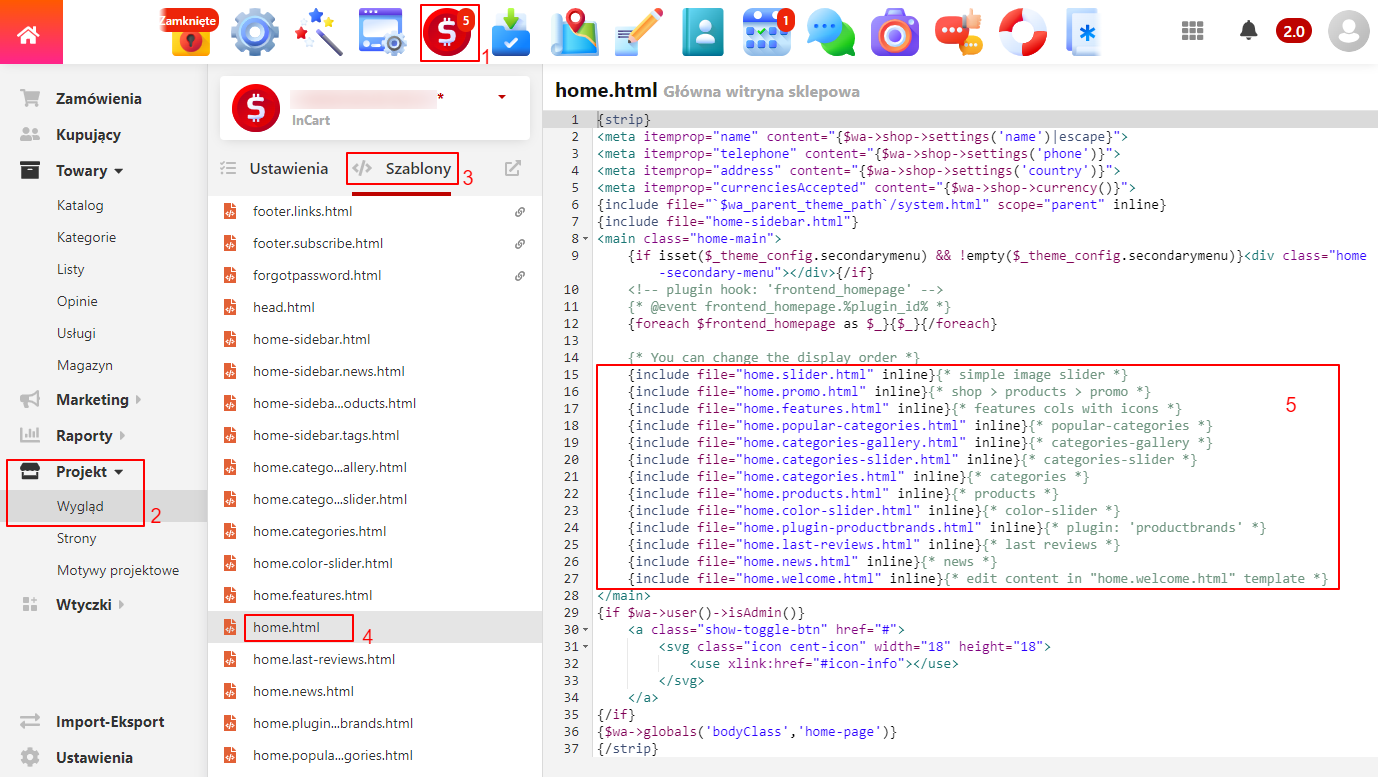
Task: Open the teal contacts book app
Action: pyautogui.click(x=702, y=32)
